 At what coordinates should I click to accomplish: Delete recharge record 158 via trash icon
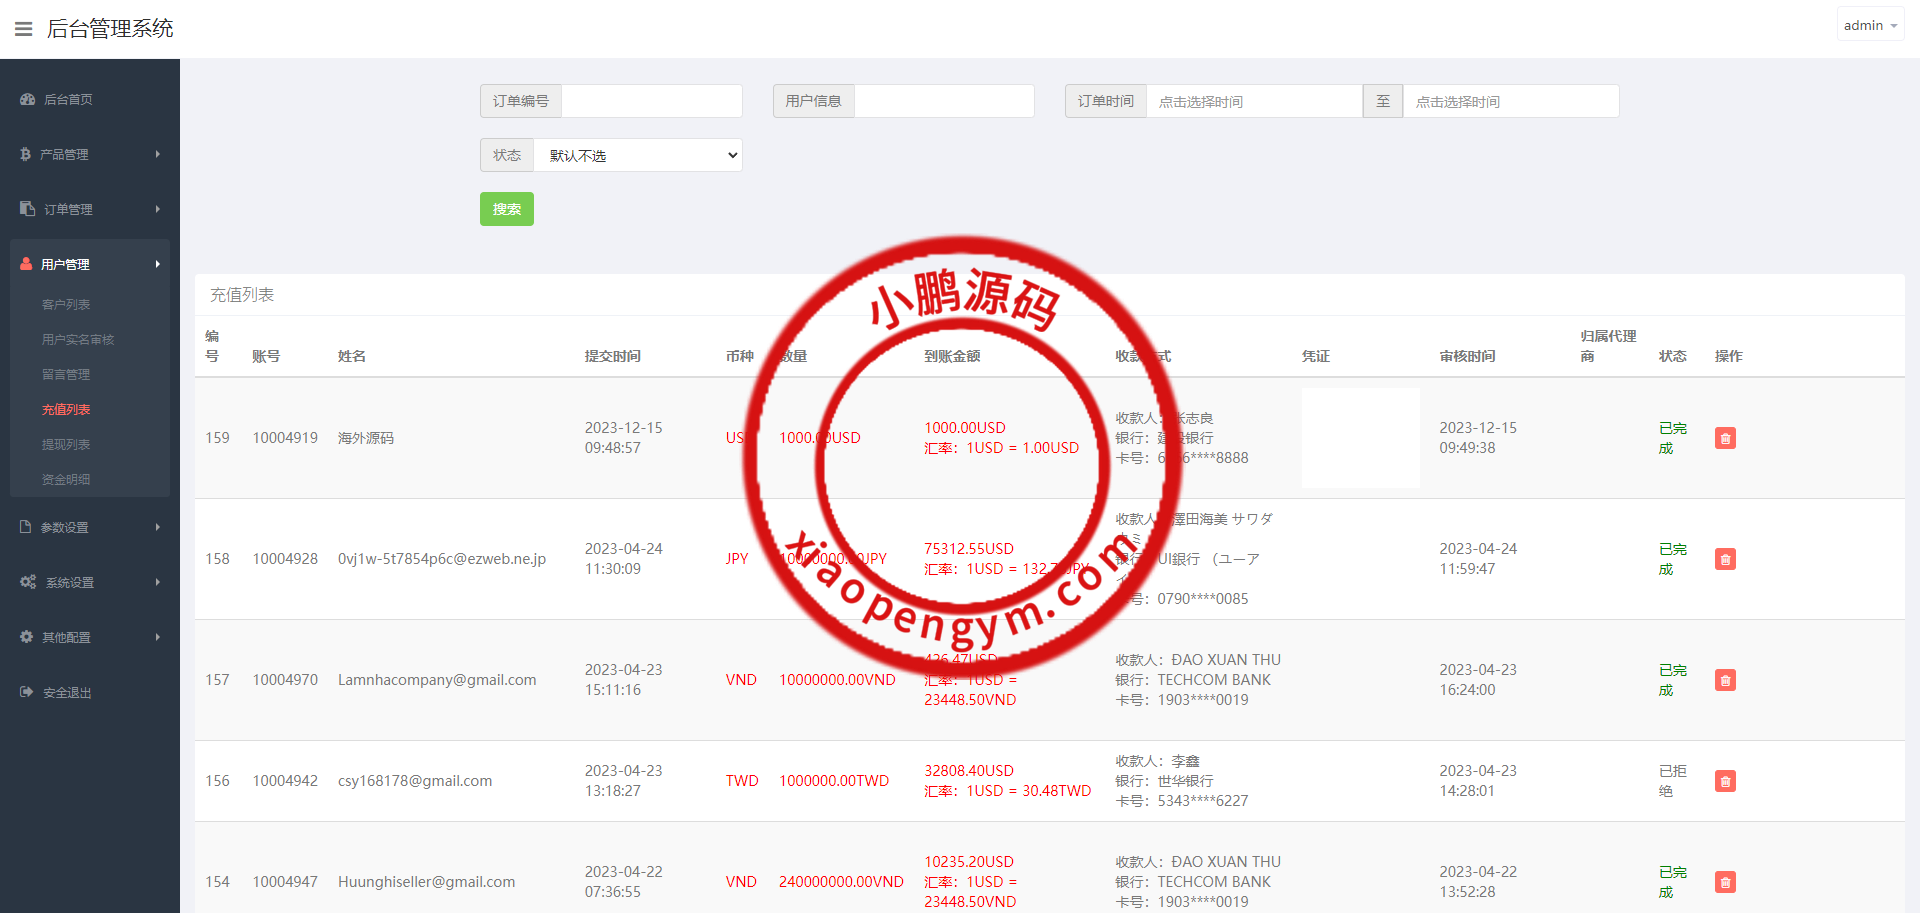tap(1725, 559)
